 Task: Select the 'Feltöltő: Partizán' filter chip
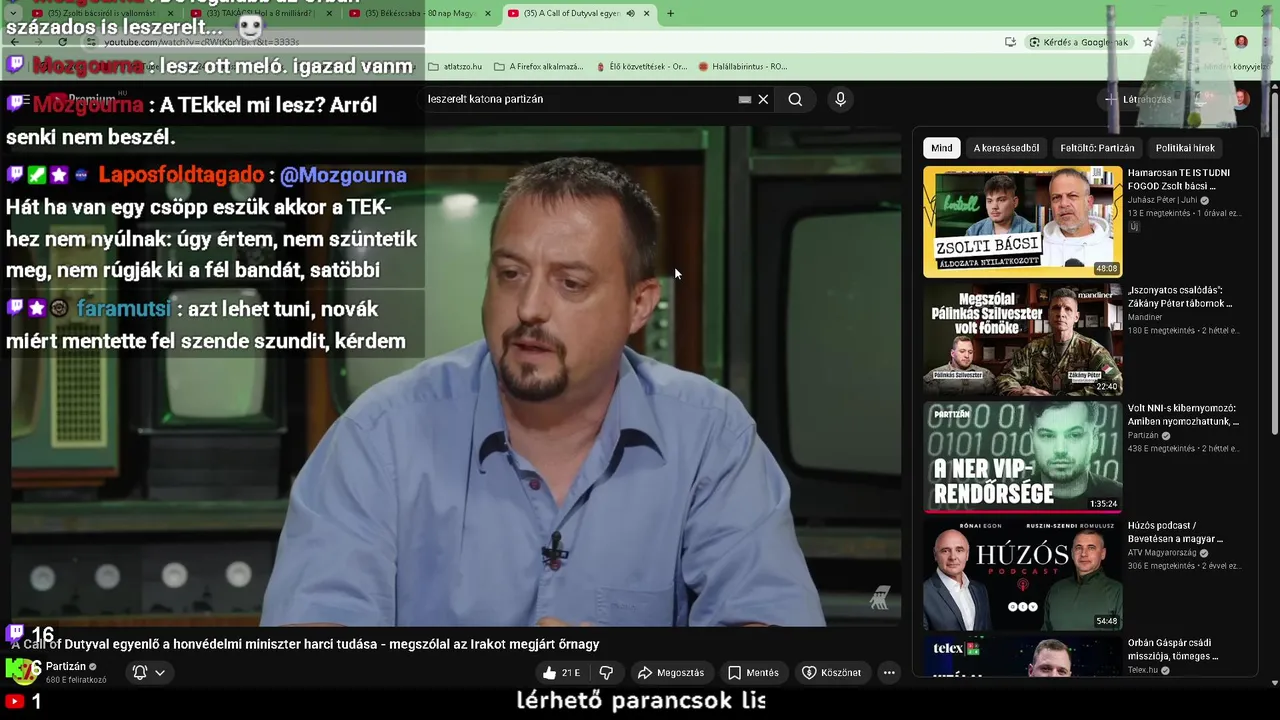(1097, 148)
